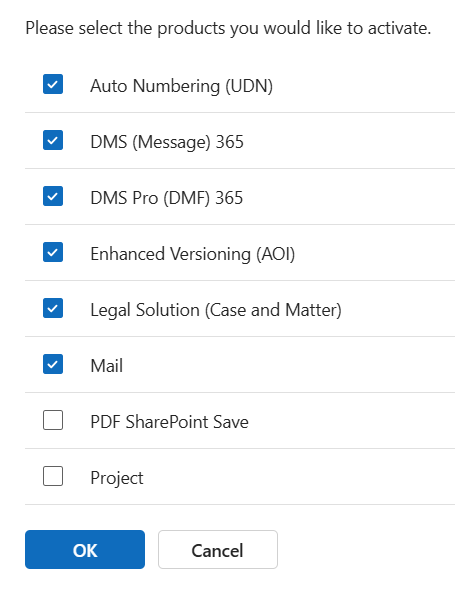Click the 'PDF SharePoint Save' label text
The width and height of the screenshot is (455, 589).
click(169, 421)
